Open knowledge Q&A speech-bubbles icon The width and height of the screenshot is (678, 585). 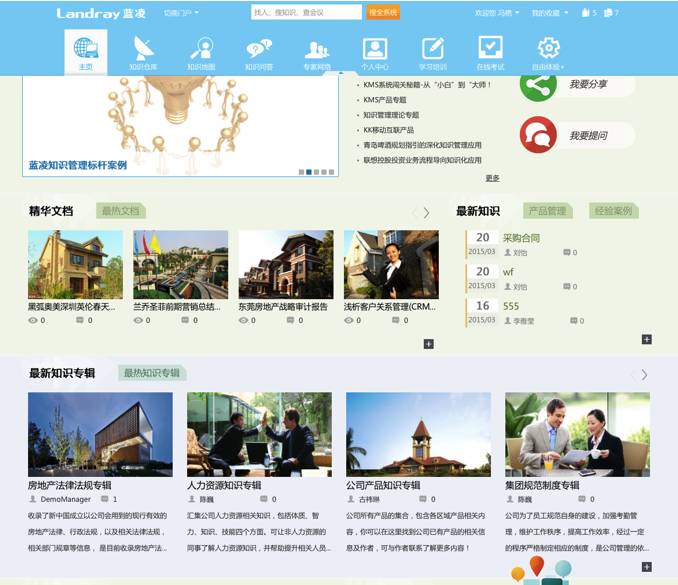pyautogui.click(x=259, y=48)
